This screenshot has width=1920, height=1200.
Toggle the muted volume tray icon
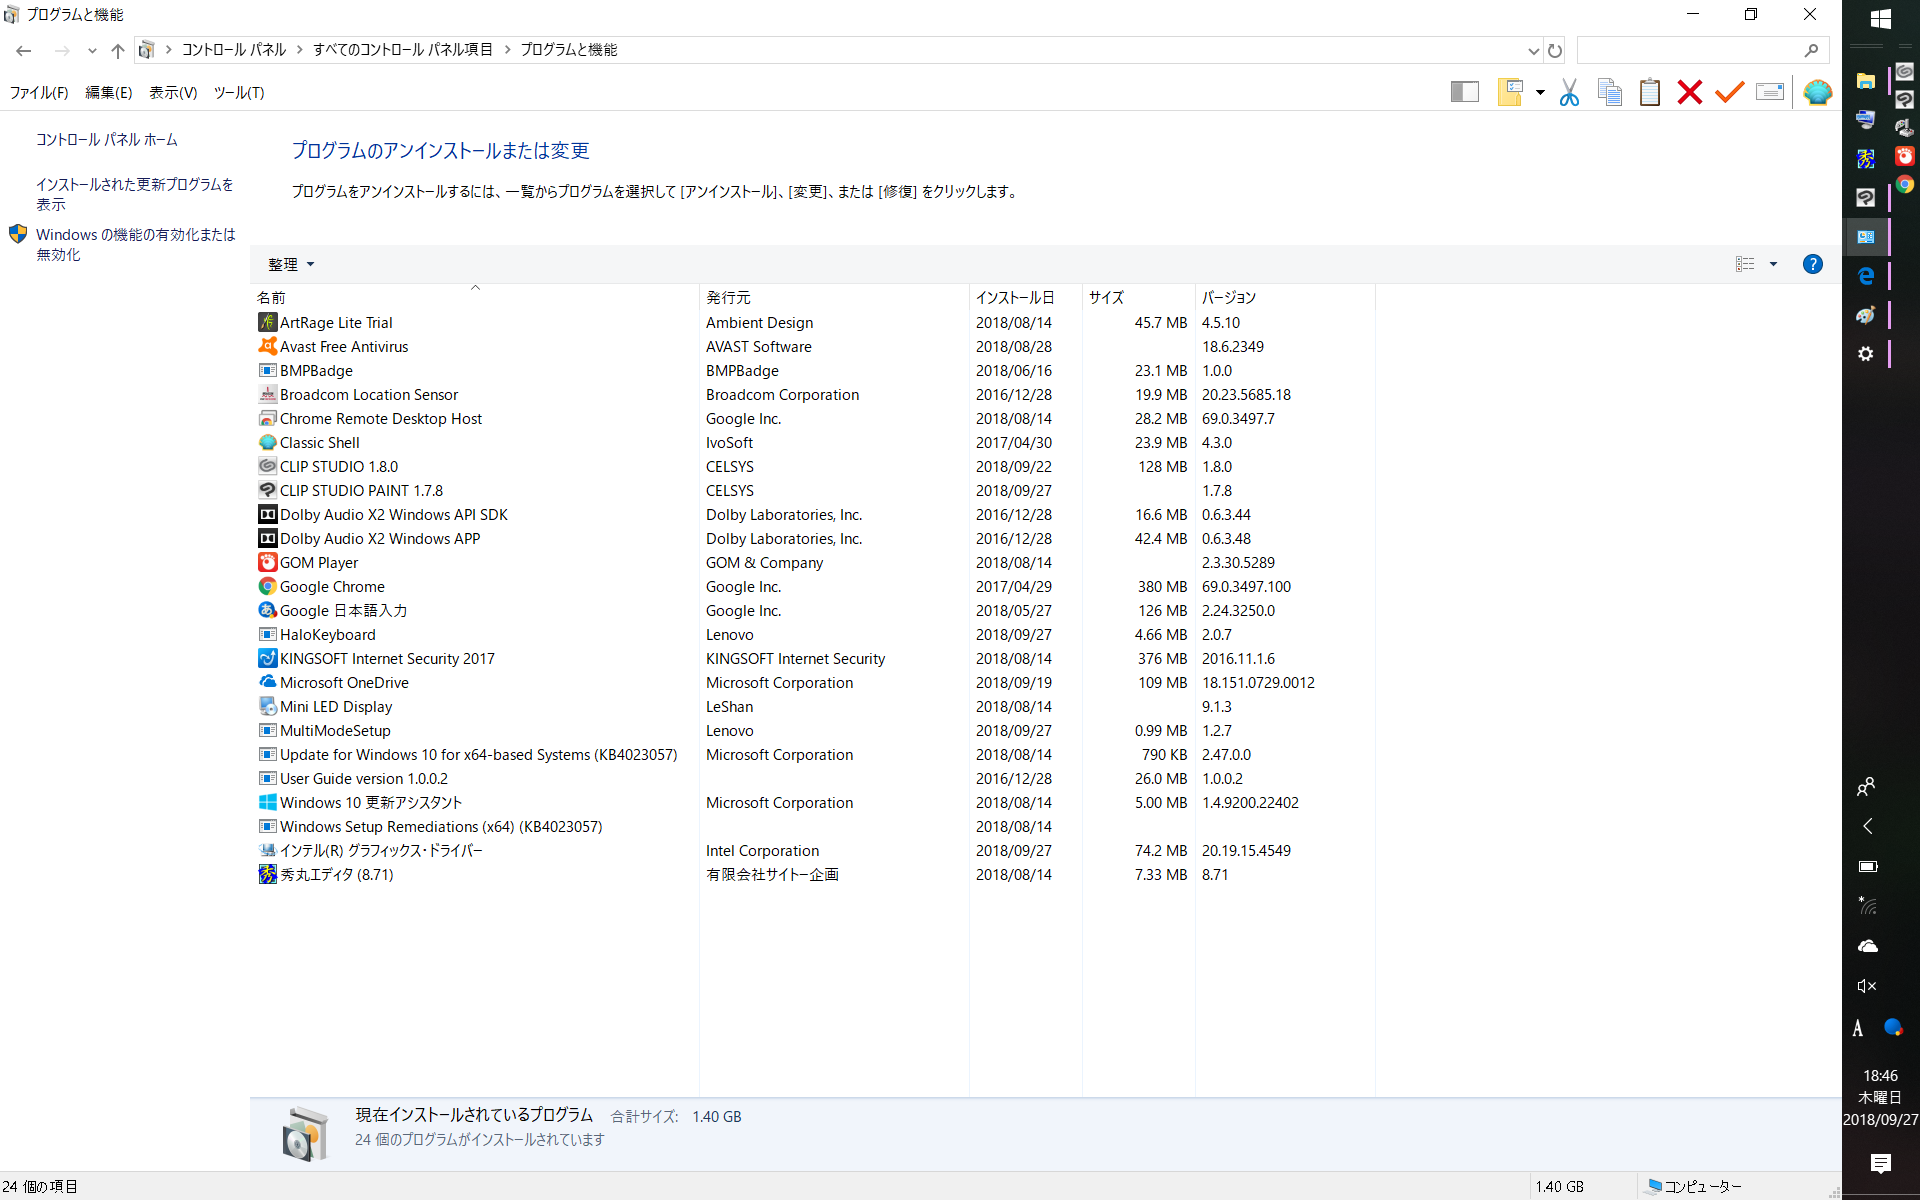pyautogui.click(x=1866, y=986)
